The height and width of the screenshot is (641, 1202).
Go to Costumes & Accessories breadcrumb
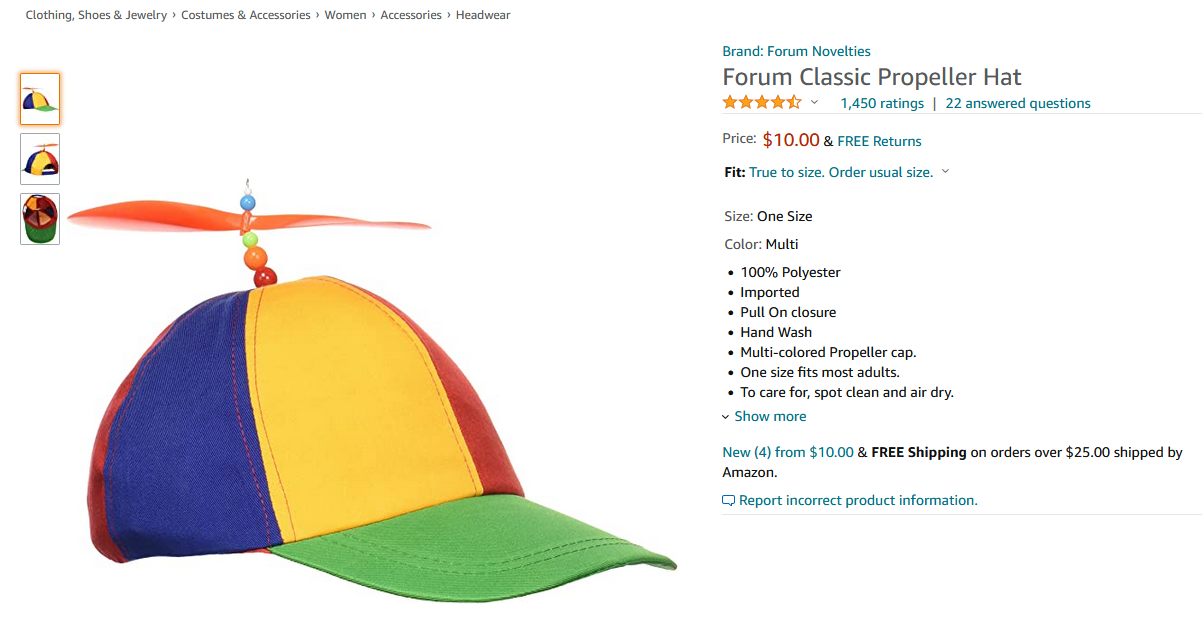click(246, 15)
